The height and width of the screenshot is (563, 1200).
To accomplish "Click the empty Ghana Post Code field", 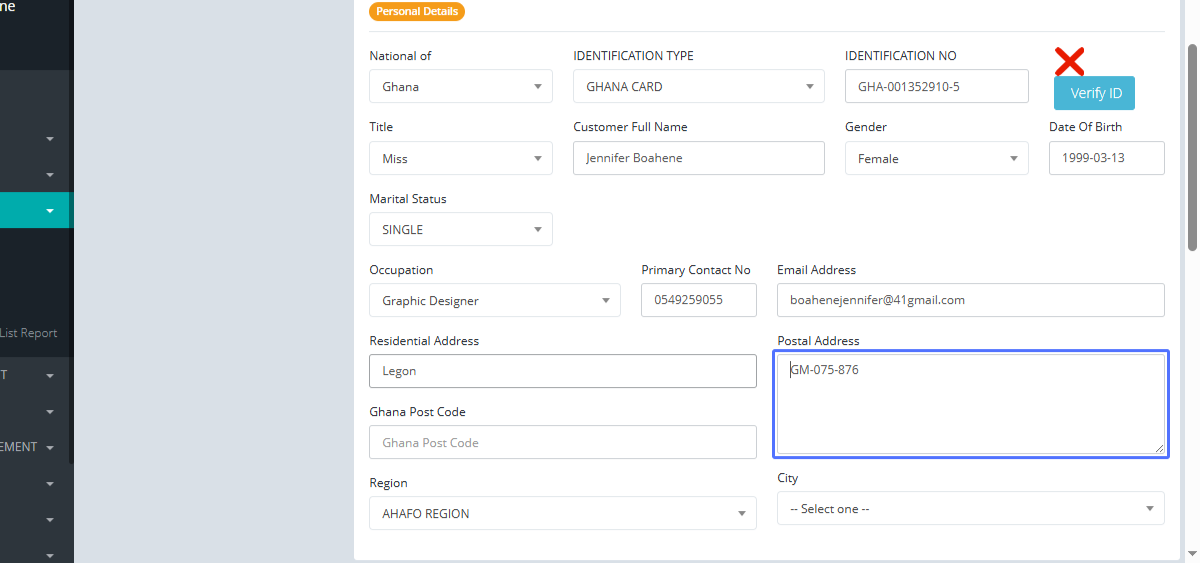I will [562, 443].
